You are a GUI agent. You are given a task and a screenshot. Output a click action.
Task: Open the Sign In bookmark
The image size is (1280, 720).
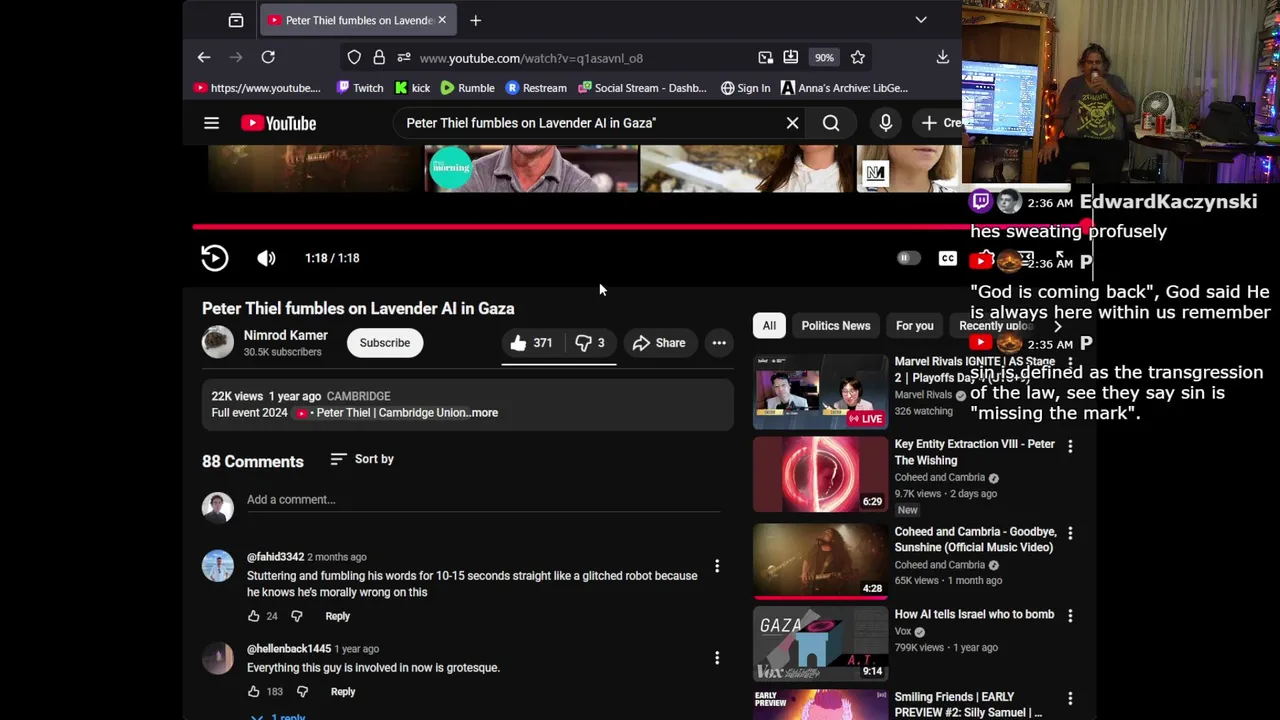coord(746,88)
